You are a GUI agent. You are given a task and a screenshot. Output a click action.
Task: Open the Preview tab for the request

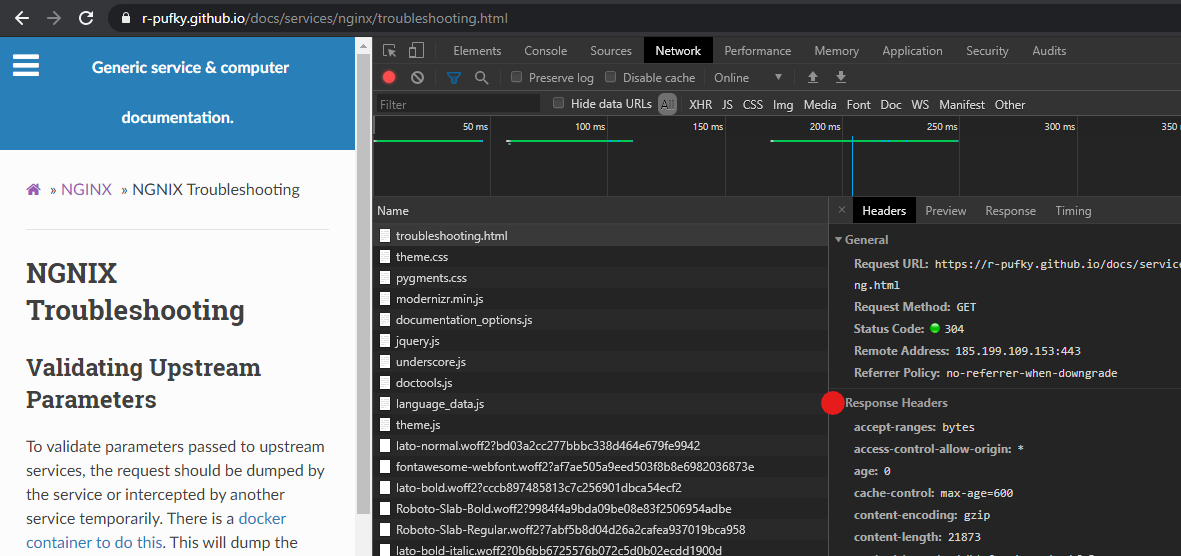[945, 211]
